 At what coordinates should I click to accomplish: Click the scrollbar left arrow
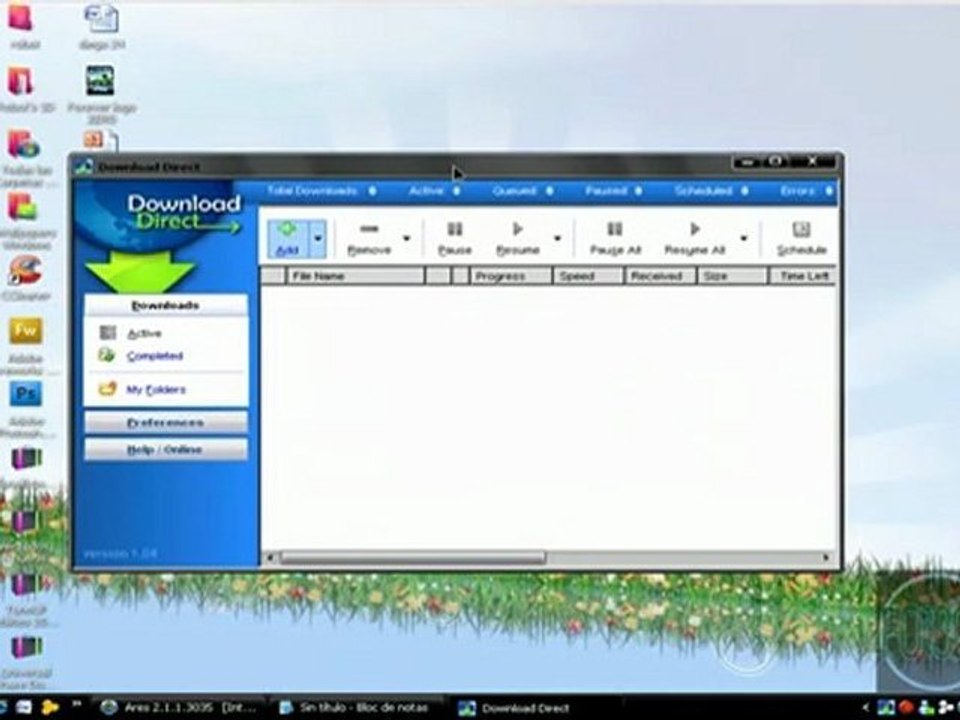click(x=269, y=558)
